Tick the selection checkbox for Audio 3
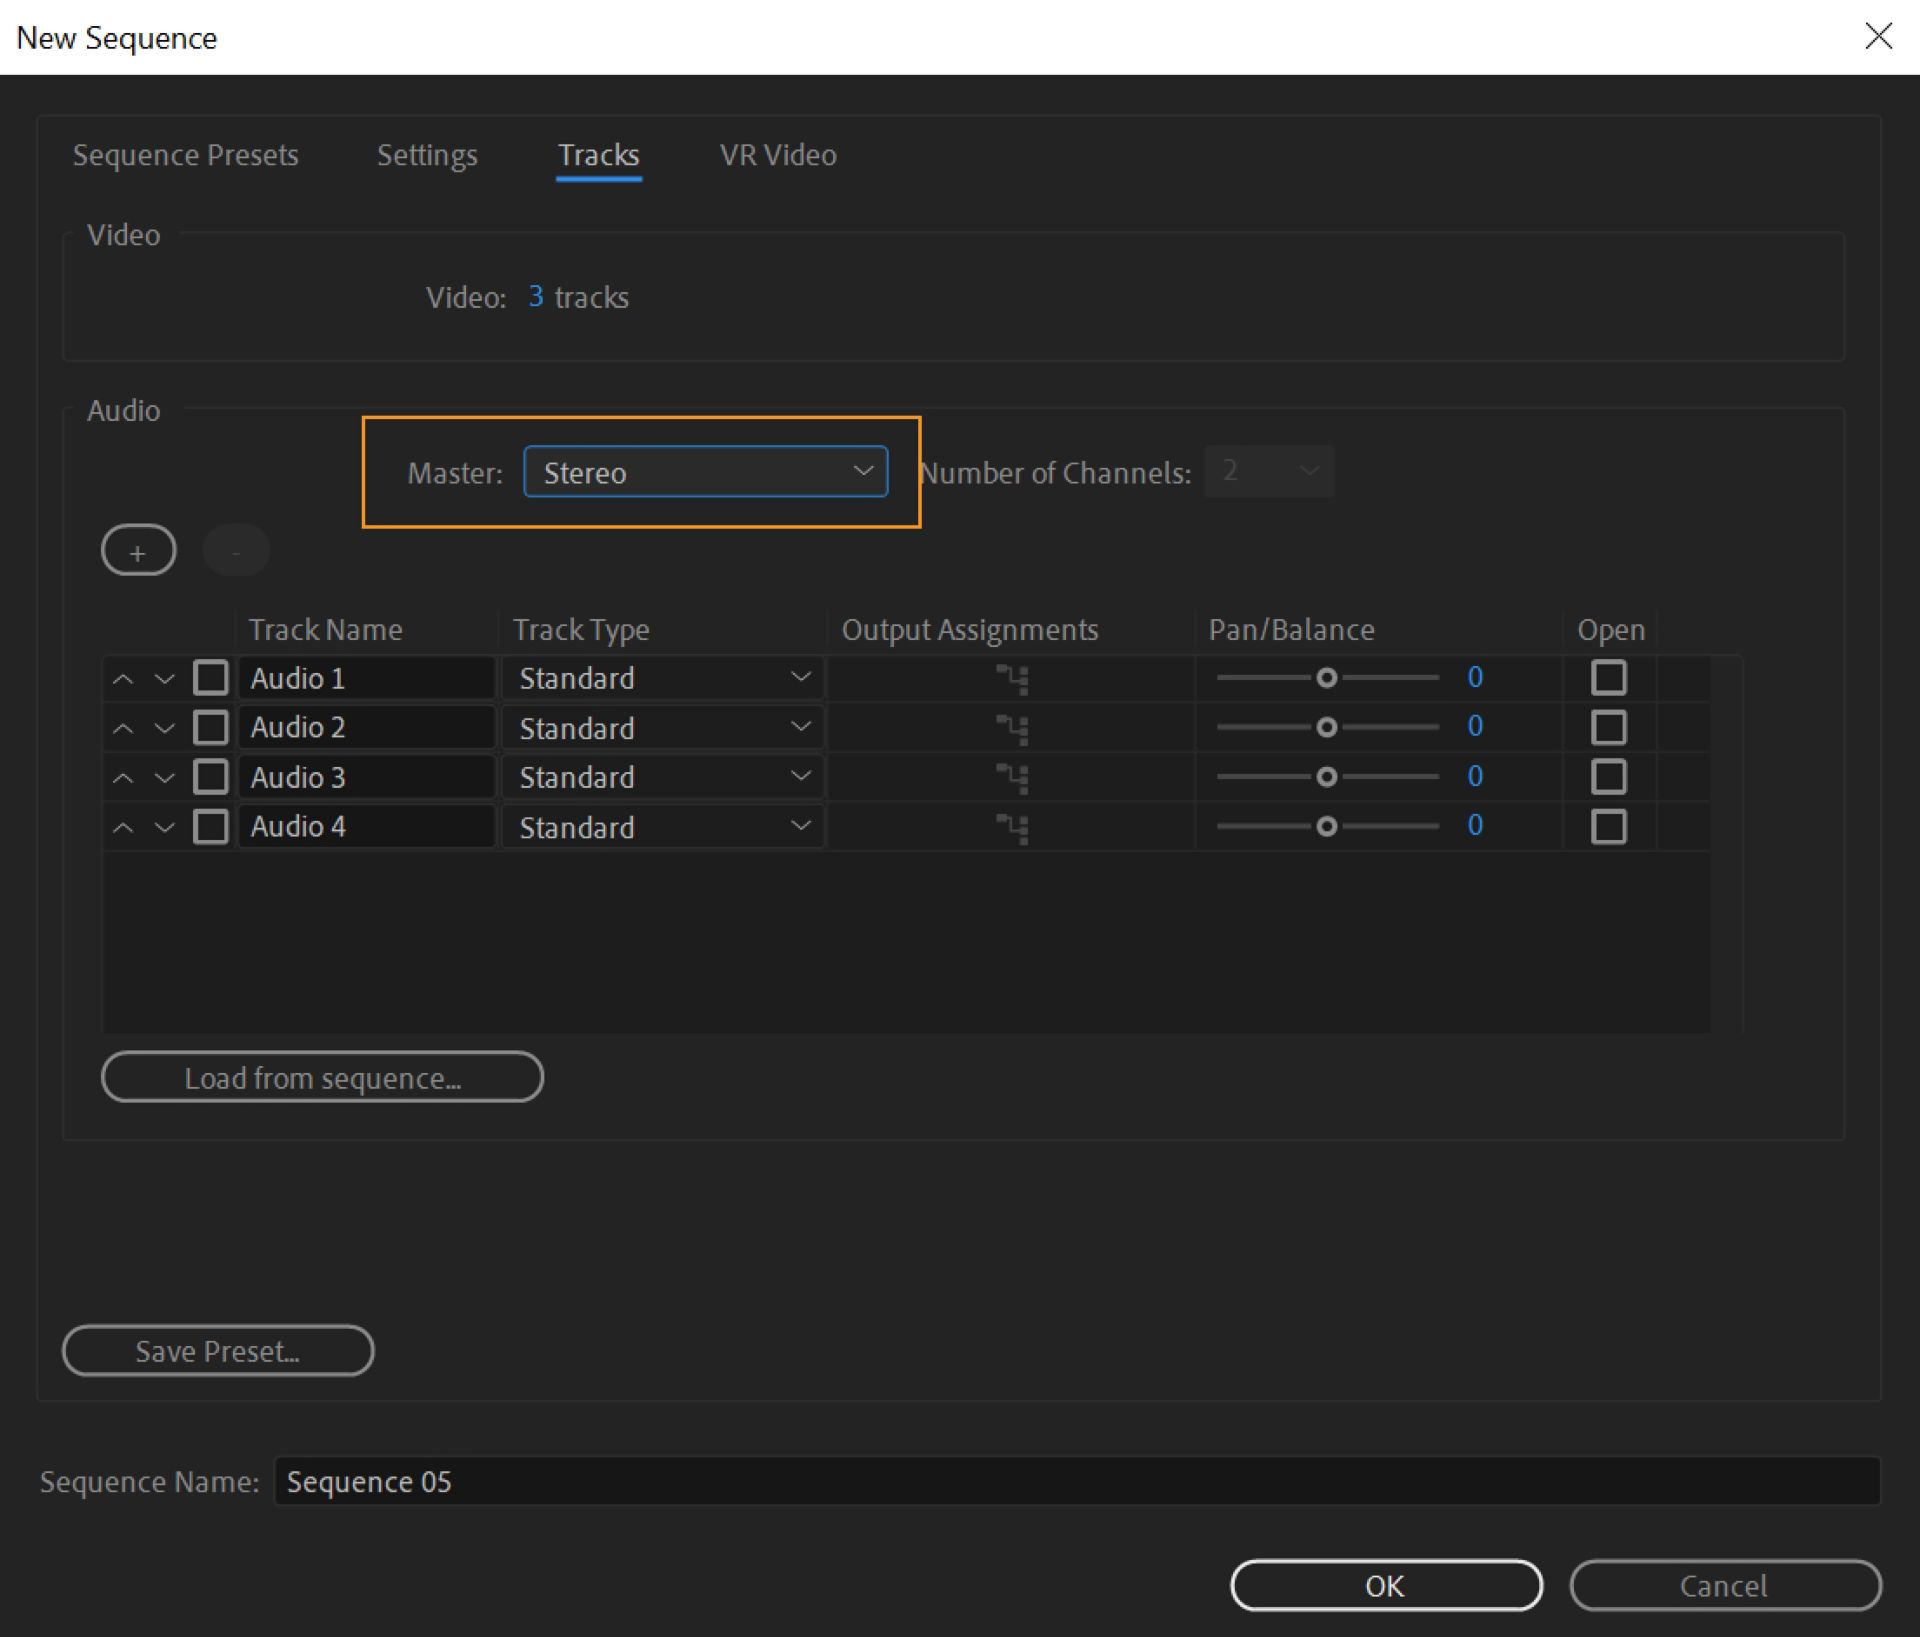The width and height of the screenshot is (1920, 1637). click(210, 777)
